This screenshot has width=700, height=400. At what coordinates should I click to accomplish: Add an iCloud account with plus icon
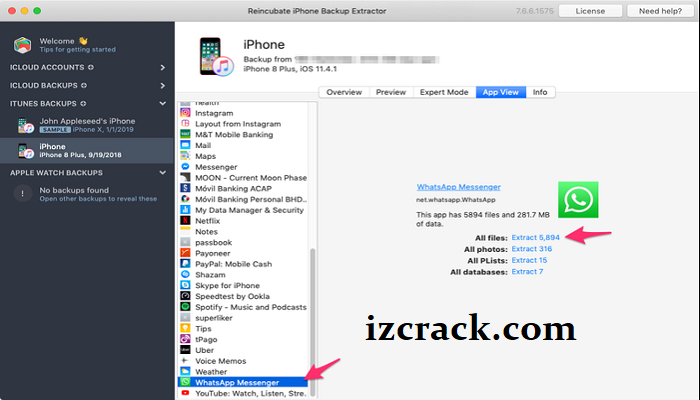click(x=91, y=67)
